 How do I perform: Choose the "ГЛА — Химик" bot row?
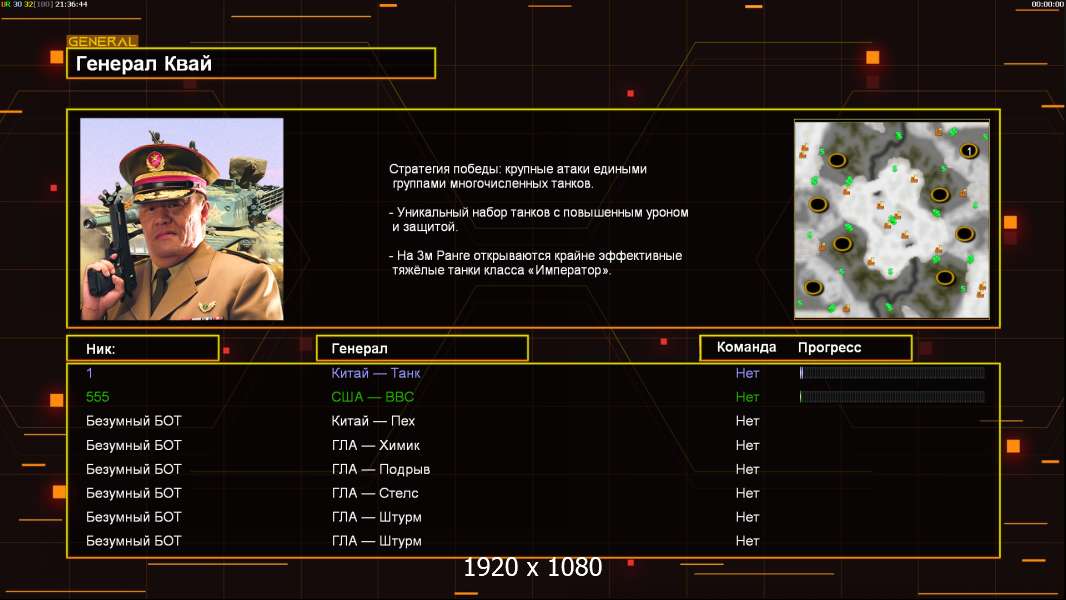pos(376,445)
